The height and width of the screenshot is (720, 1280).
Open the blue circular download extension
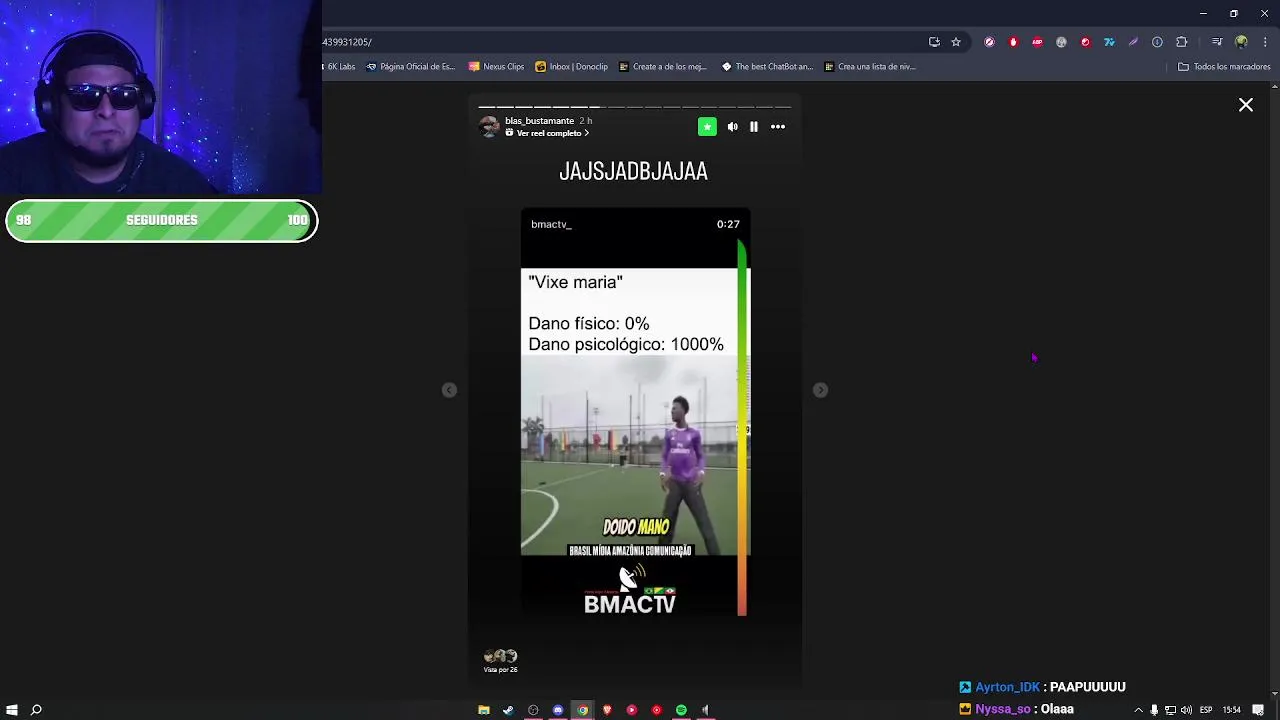(x=1157, y=42)
